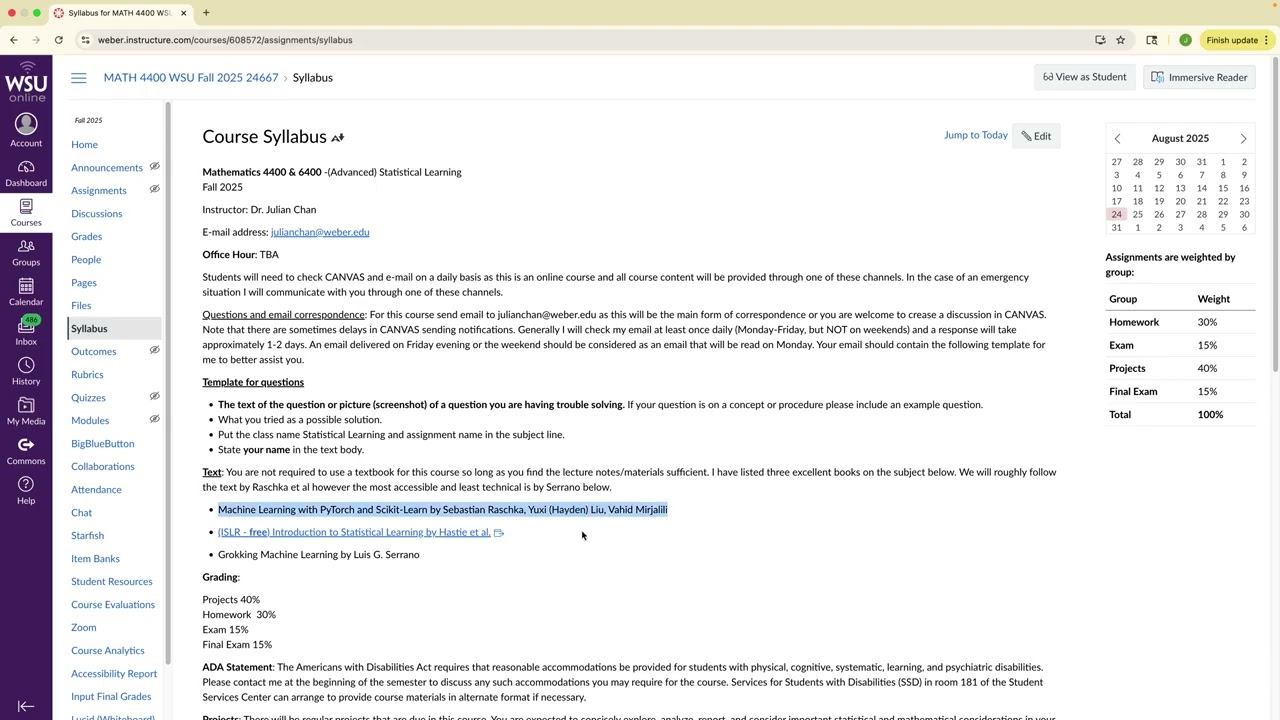Viewport: 1280px width, 720px height.
Task: Open Attendance in course menu
Action: click(96, 490)
